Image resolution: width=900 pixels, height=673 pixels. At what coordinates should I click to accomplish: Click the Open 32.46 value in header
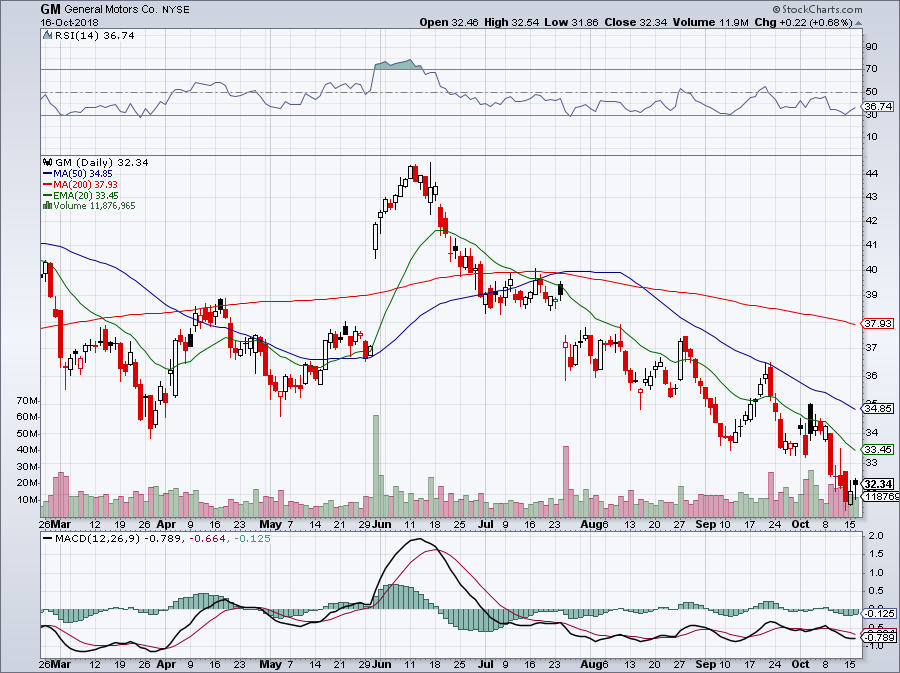point(450,22)
